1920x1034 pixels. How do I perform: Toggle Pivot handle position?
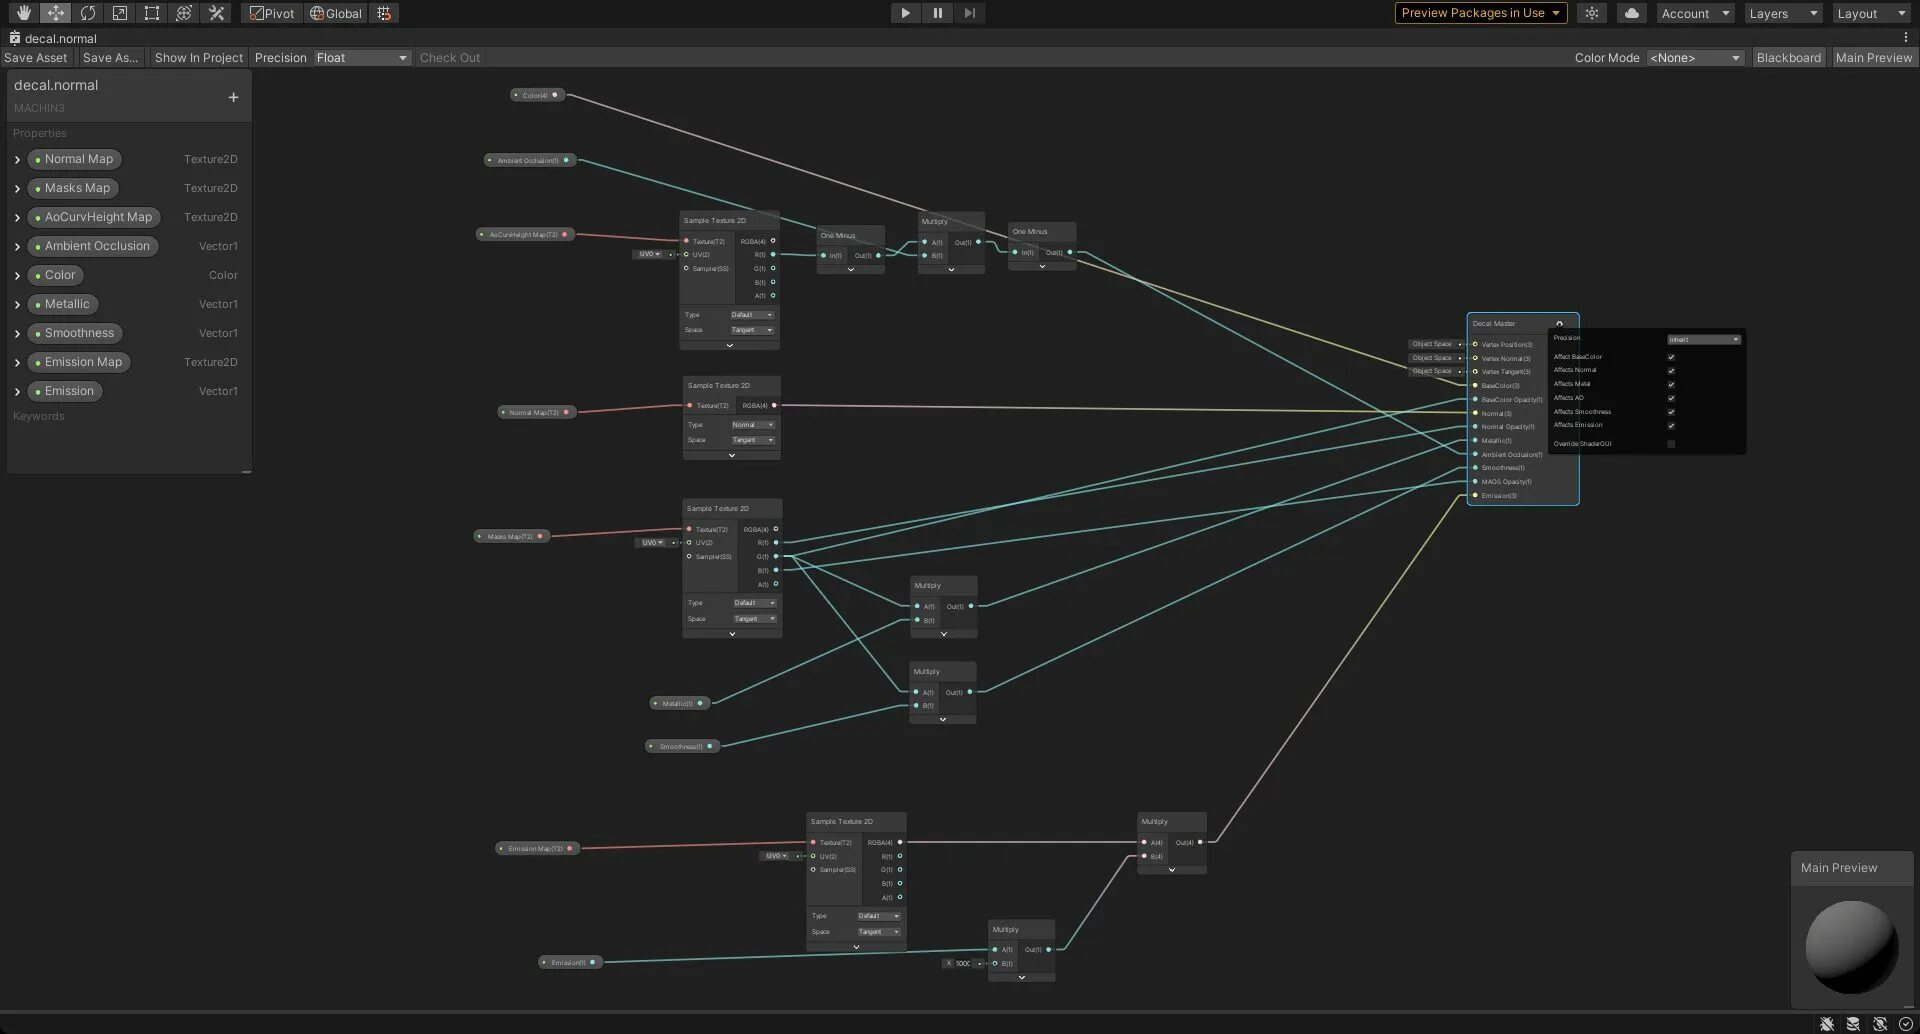272,13
